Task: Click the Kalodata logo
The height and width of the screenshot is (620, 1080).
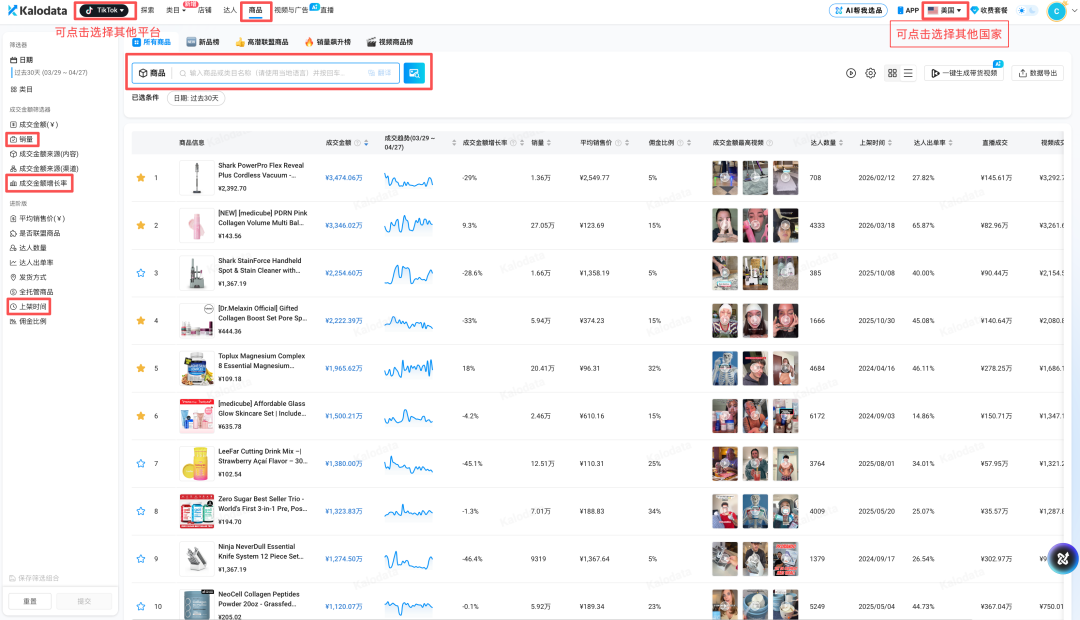Action: pyautogui.click(x=37, y=10)
